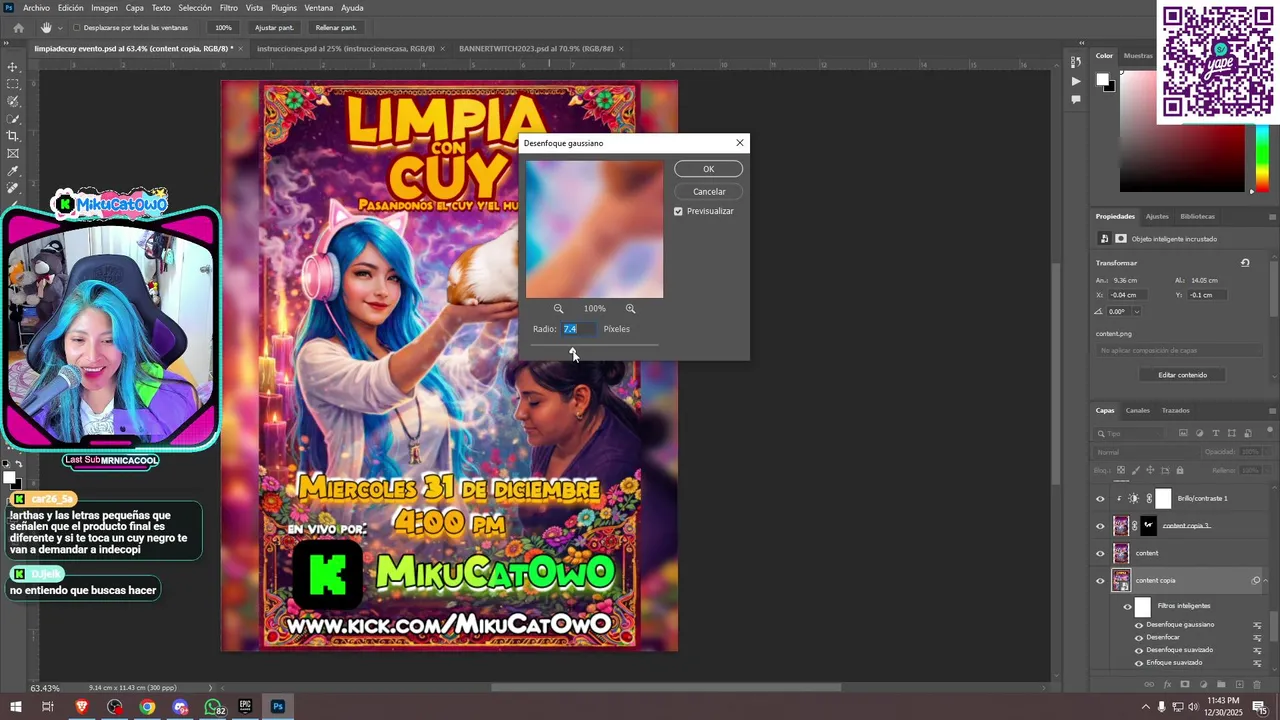Open the Imagen menu
1280x720 pixels.
pyautogui.click(x=104, y=8)
